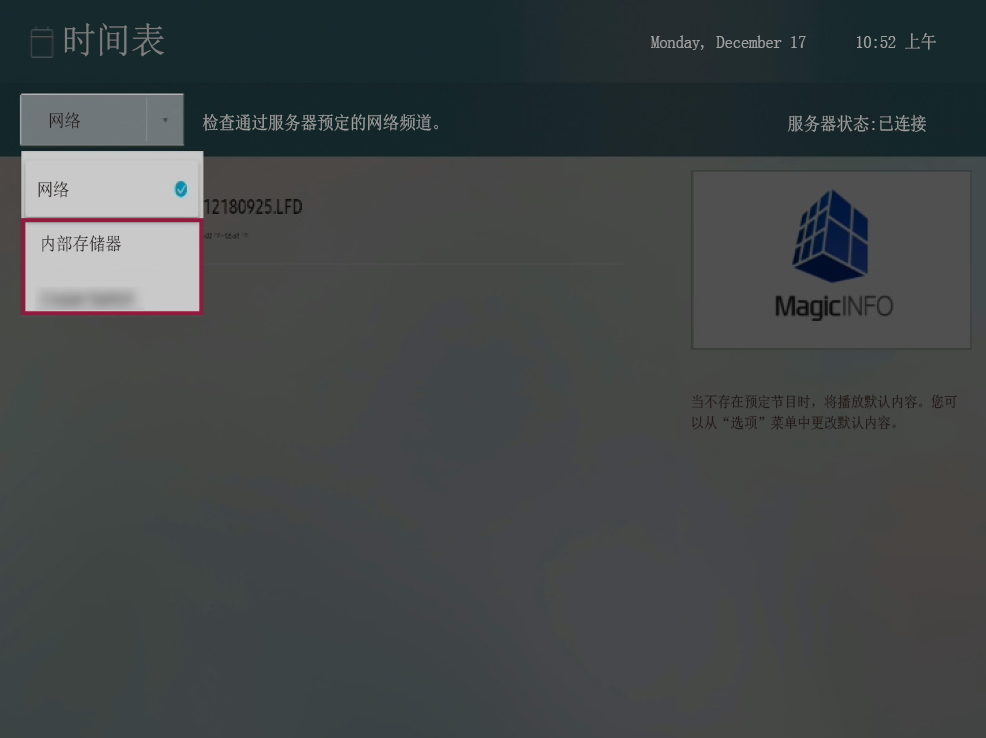Open the 网络 source dropdown box
The height and width of the screenshot is (738, 986).
point(84,120)
